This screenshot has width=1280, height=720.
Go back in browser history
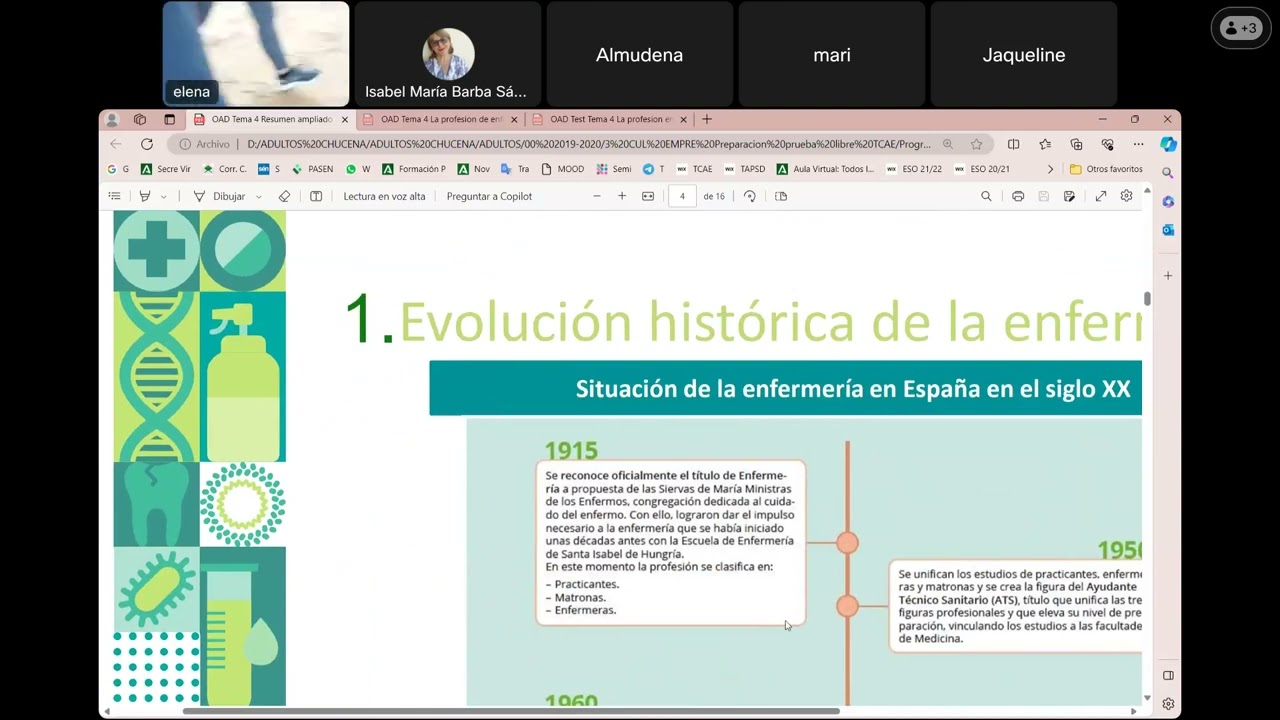[116, 144]
